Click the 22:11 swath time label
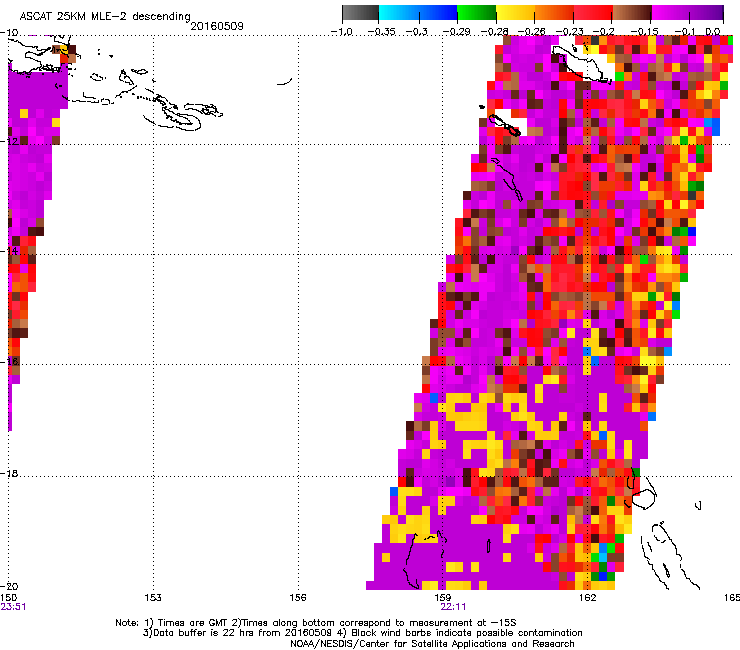 pyautogui.click(x=453, y=607)
